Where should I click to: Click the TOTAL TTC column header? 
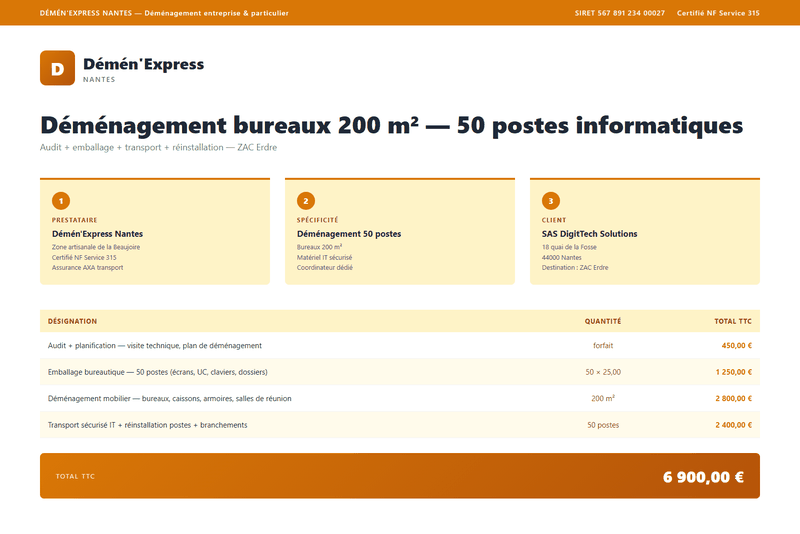(x=733, y=321)
